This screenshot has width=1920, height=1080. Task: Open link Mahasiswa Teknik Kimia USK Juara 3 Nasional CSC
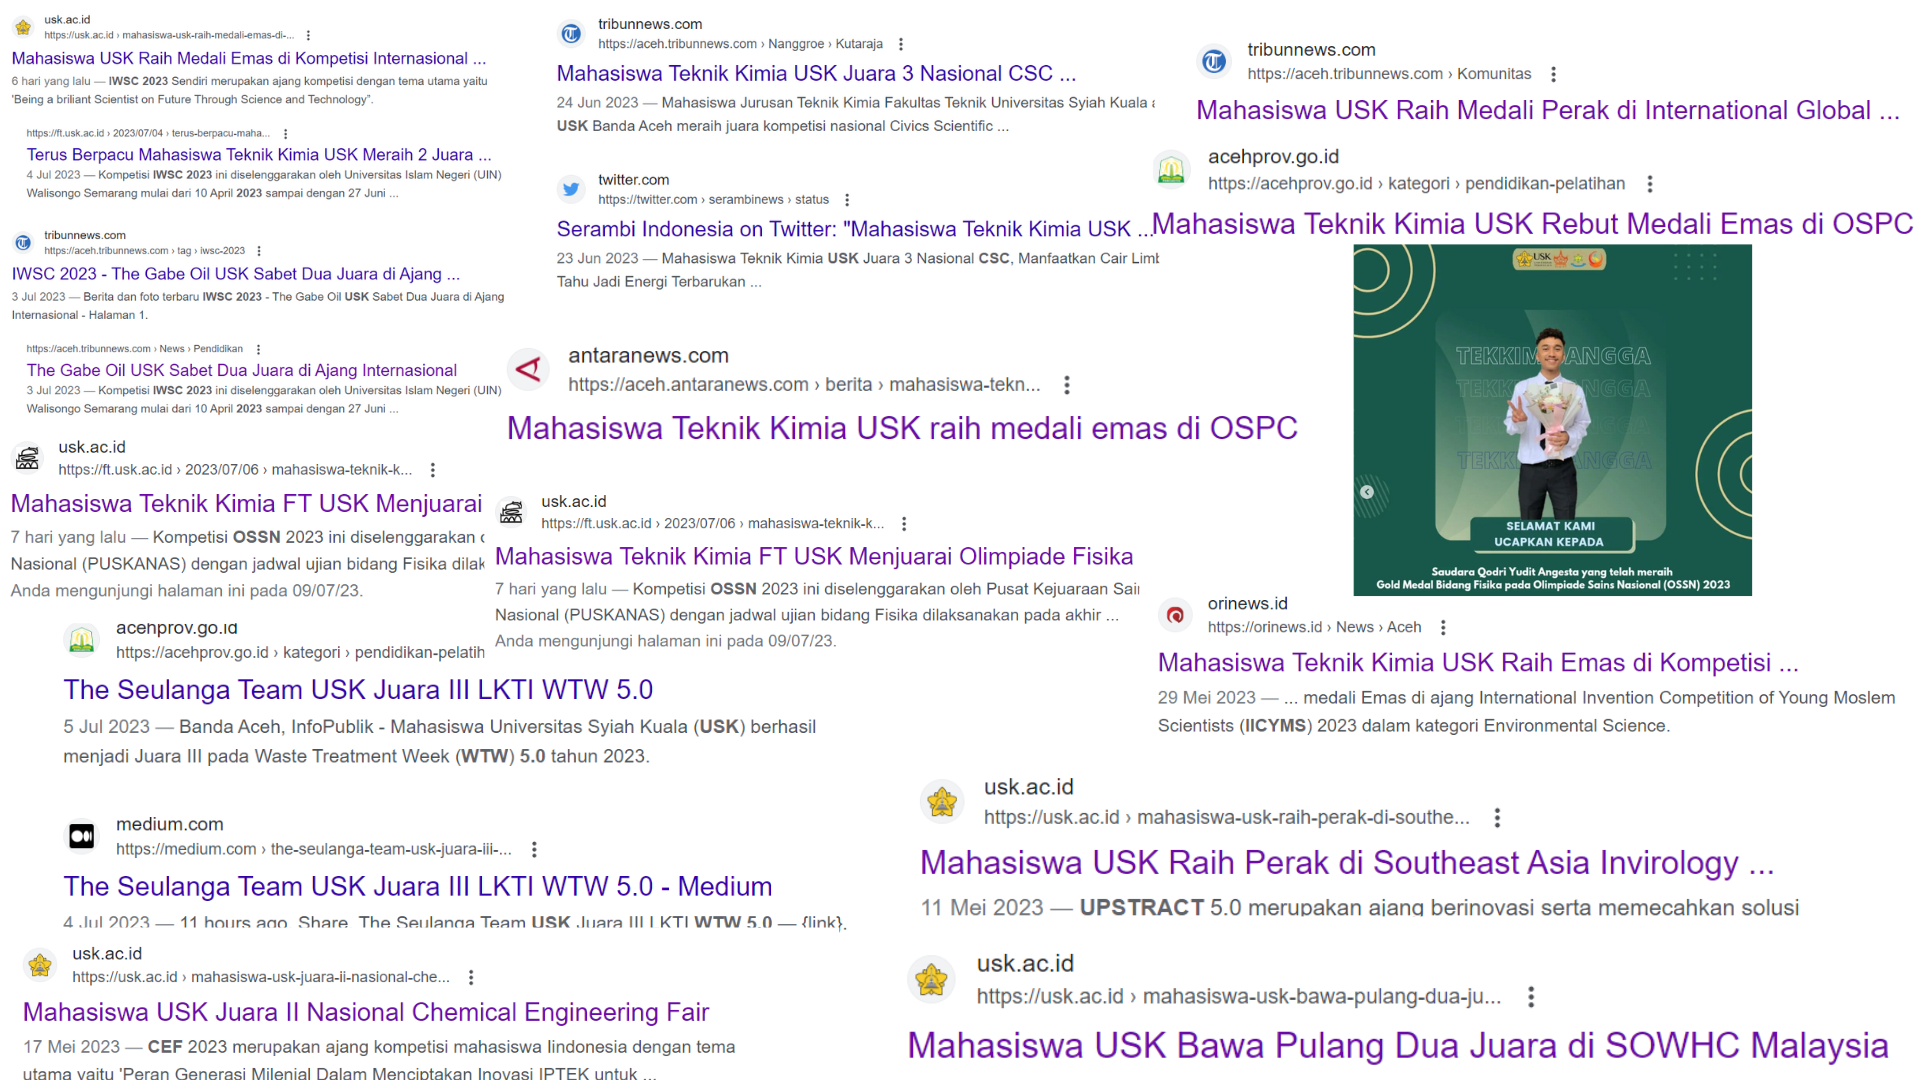816,74
